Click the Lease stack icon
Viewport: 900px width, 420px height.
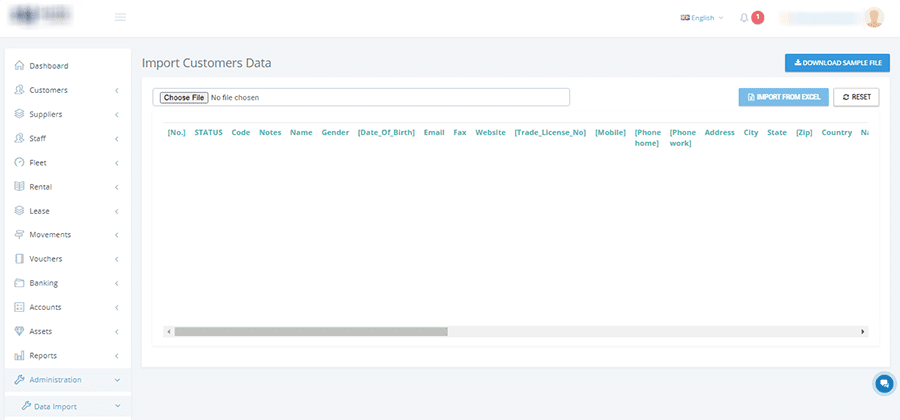20,211
